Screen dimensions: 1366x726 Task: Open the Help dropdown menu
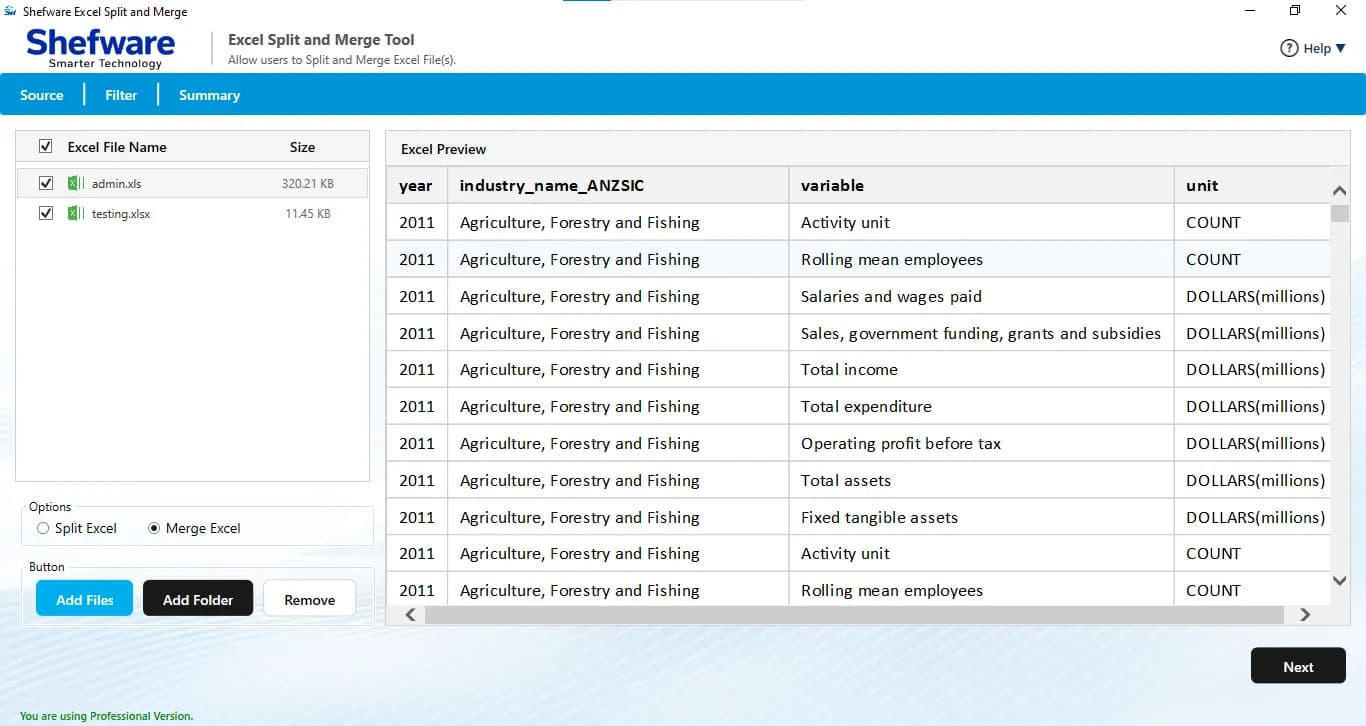[x=1325, y=48]
